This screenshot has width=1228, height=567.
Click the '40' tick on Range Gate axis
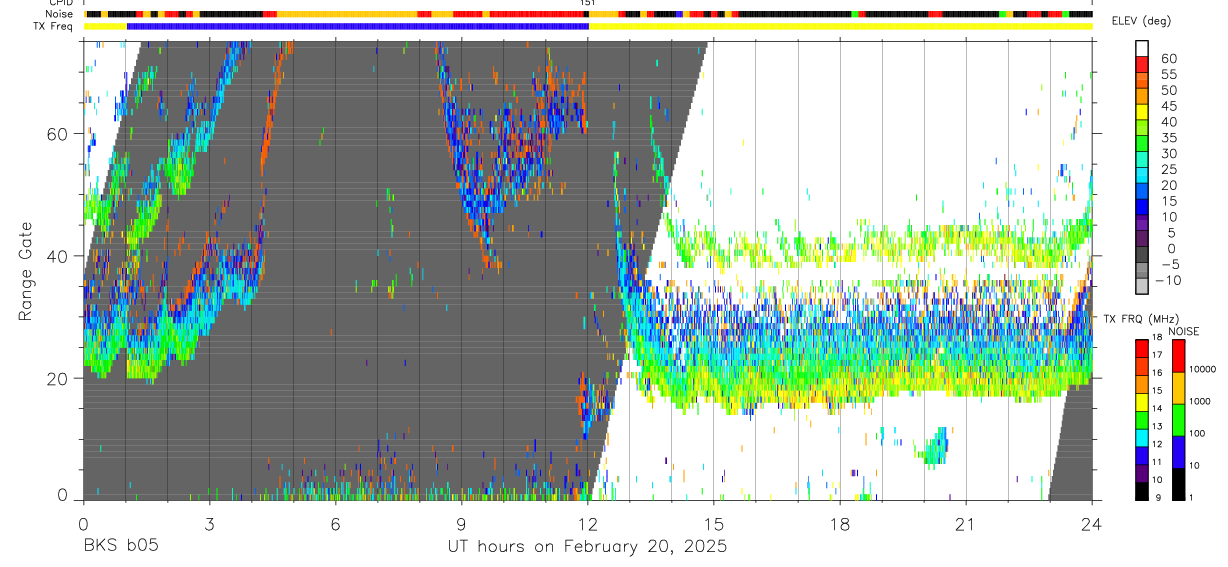coord(58,256)
